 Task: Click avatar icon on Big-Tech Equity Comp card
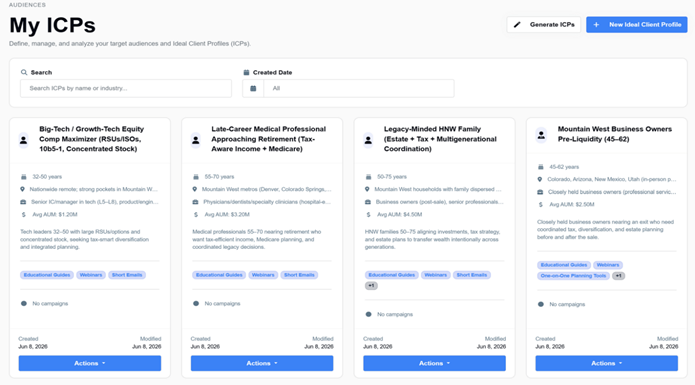[x=23, y=140]
